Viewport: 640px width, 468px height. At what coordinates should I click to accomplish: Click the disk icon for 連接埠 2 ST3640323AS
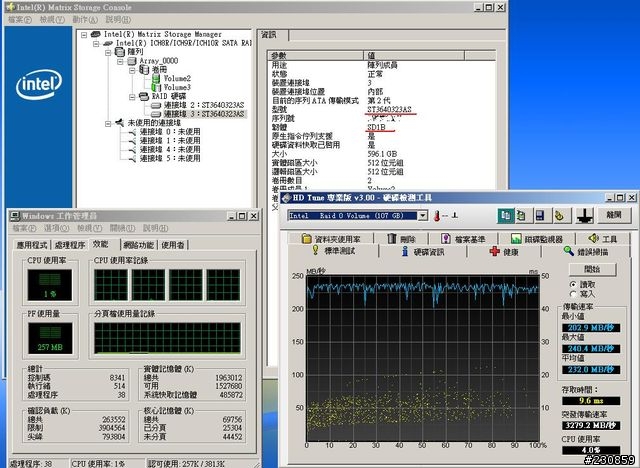pyautogui.click(x=156, y=105)
